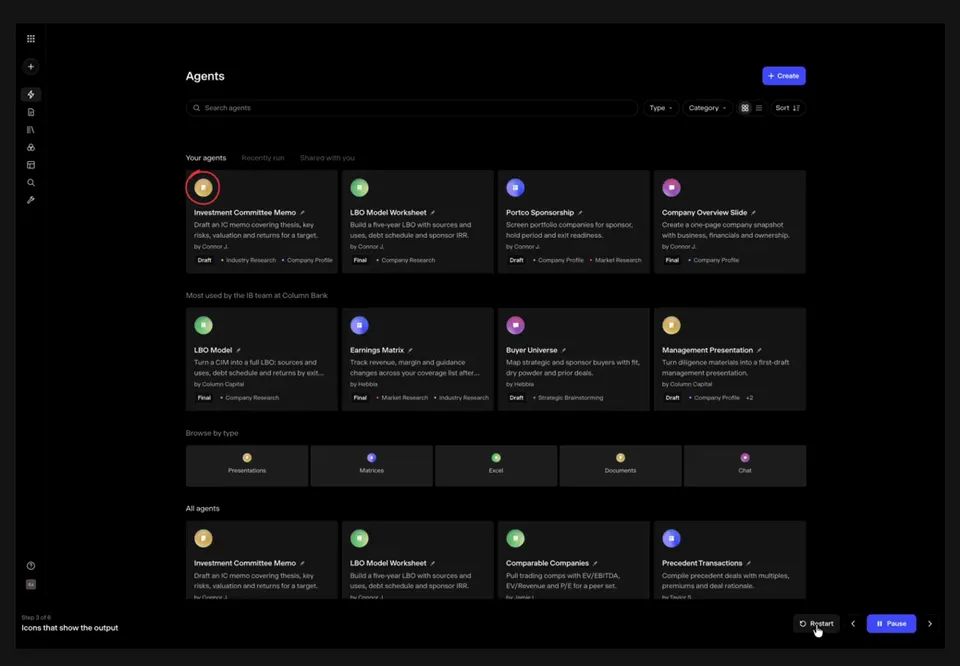Pause the walkthrough playback
Screen dimensions: 960x666
point(891,624)
